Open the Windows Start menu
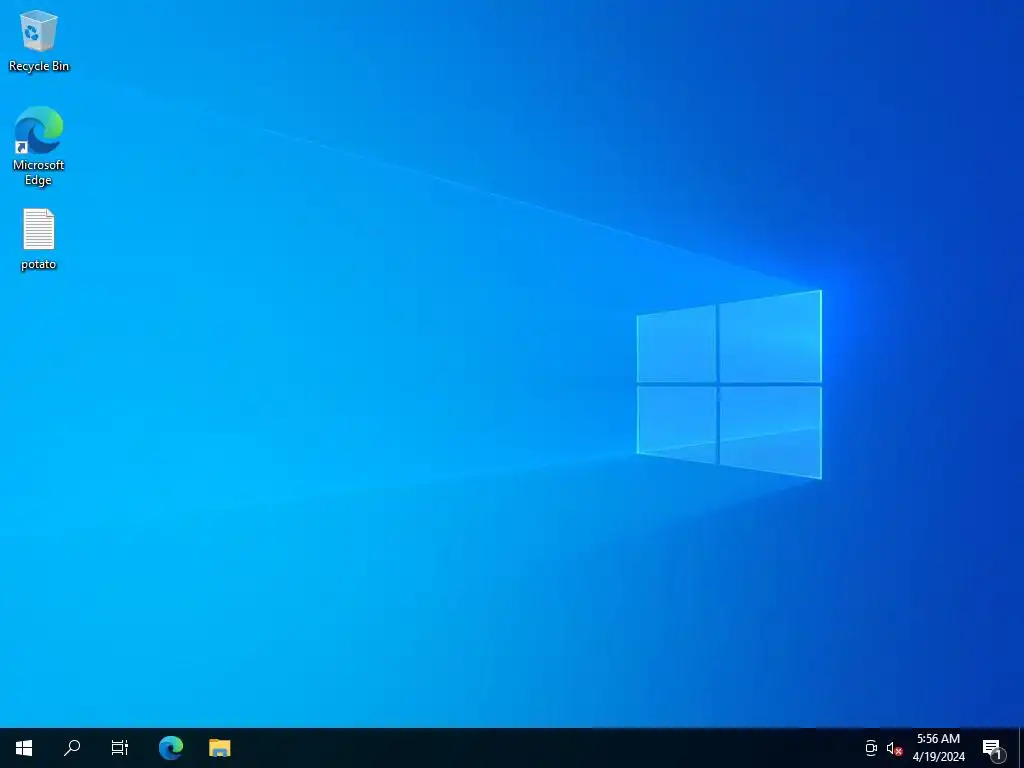 pos(24,748)
